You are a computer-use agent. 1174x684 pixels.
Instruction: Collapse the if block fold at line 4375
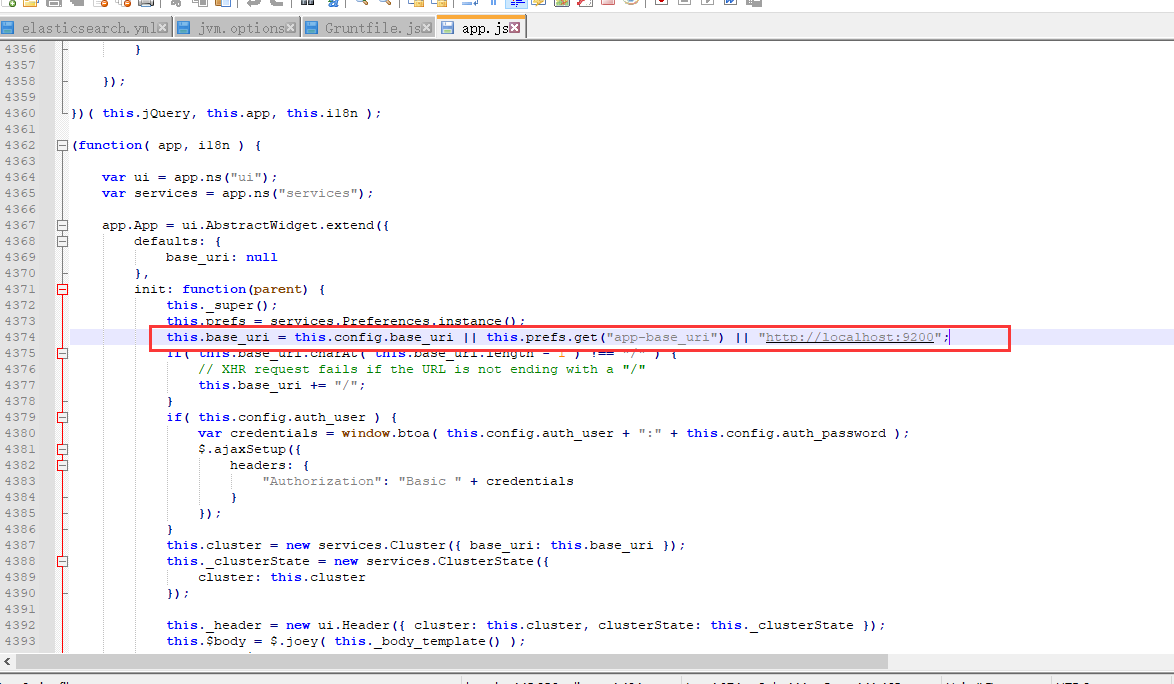[63, 354]
